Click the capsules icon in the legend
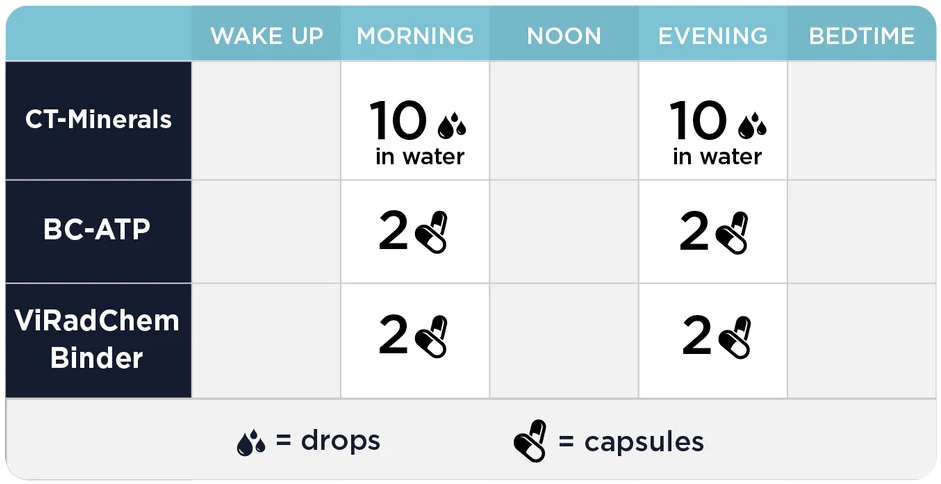 pos(531,441)
